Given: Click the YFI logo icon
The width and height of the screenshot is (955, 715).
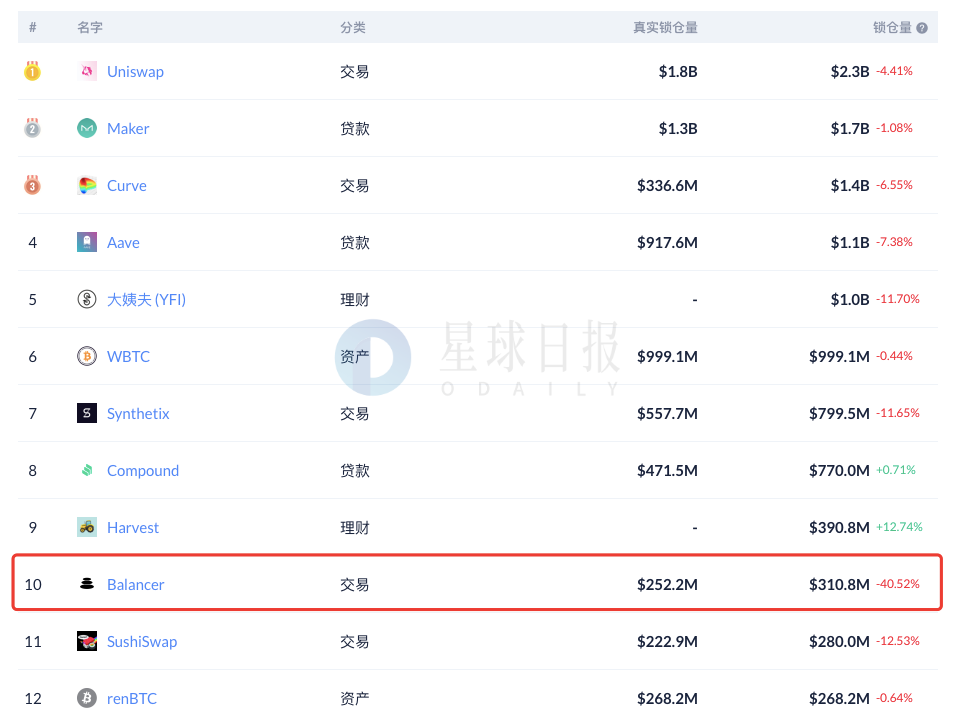Looking at the screenshot, I should (x=87, y=299).
